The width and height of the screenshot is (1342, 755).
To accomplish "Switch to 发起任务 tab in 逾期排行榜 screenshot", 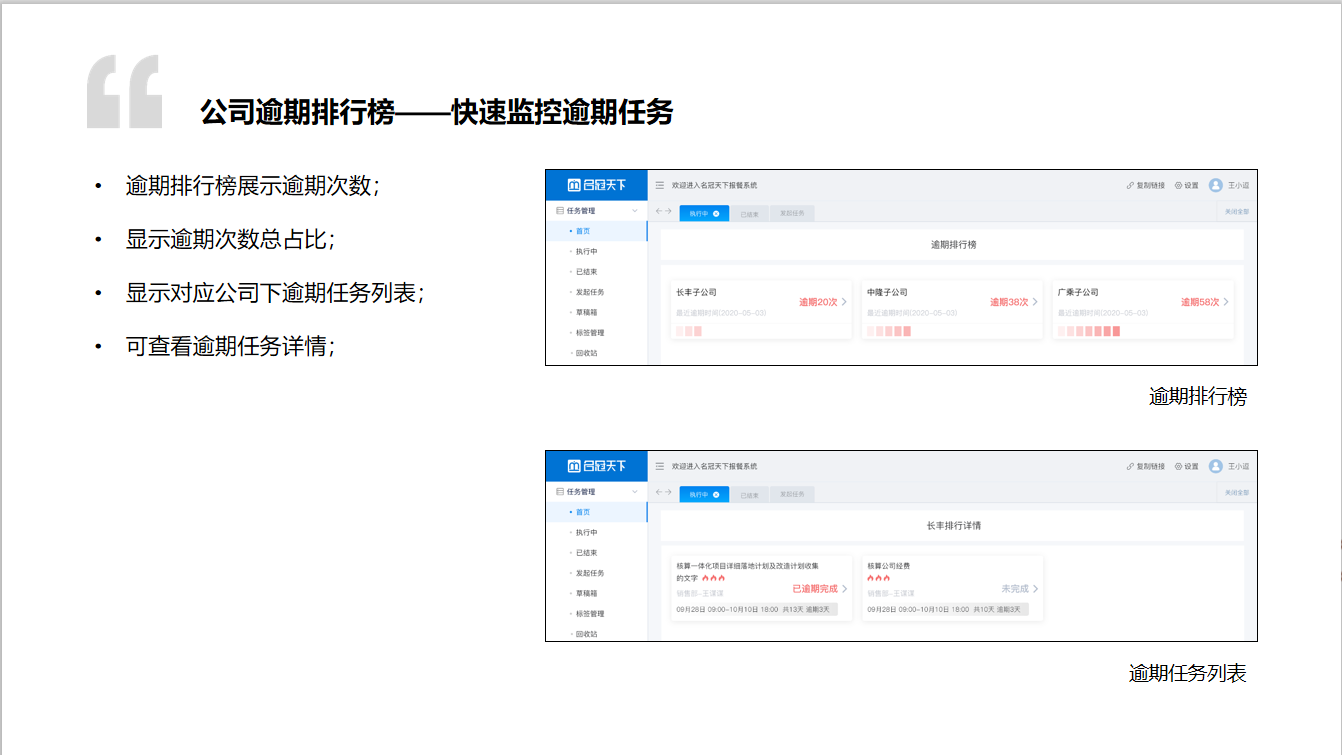I will tap(792, 213).
